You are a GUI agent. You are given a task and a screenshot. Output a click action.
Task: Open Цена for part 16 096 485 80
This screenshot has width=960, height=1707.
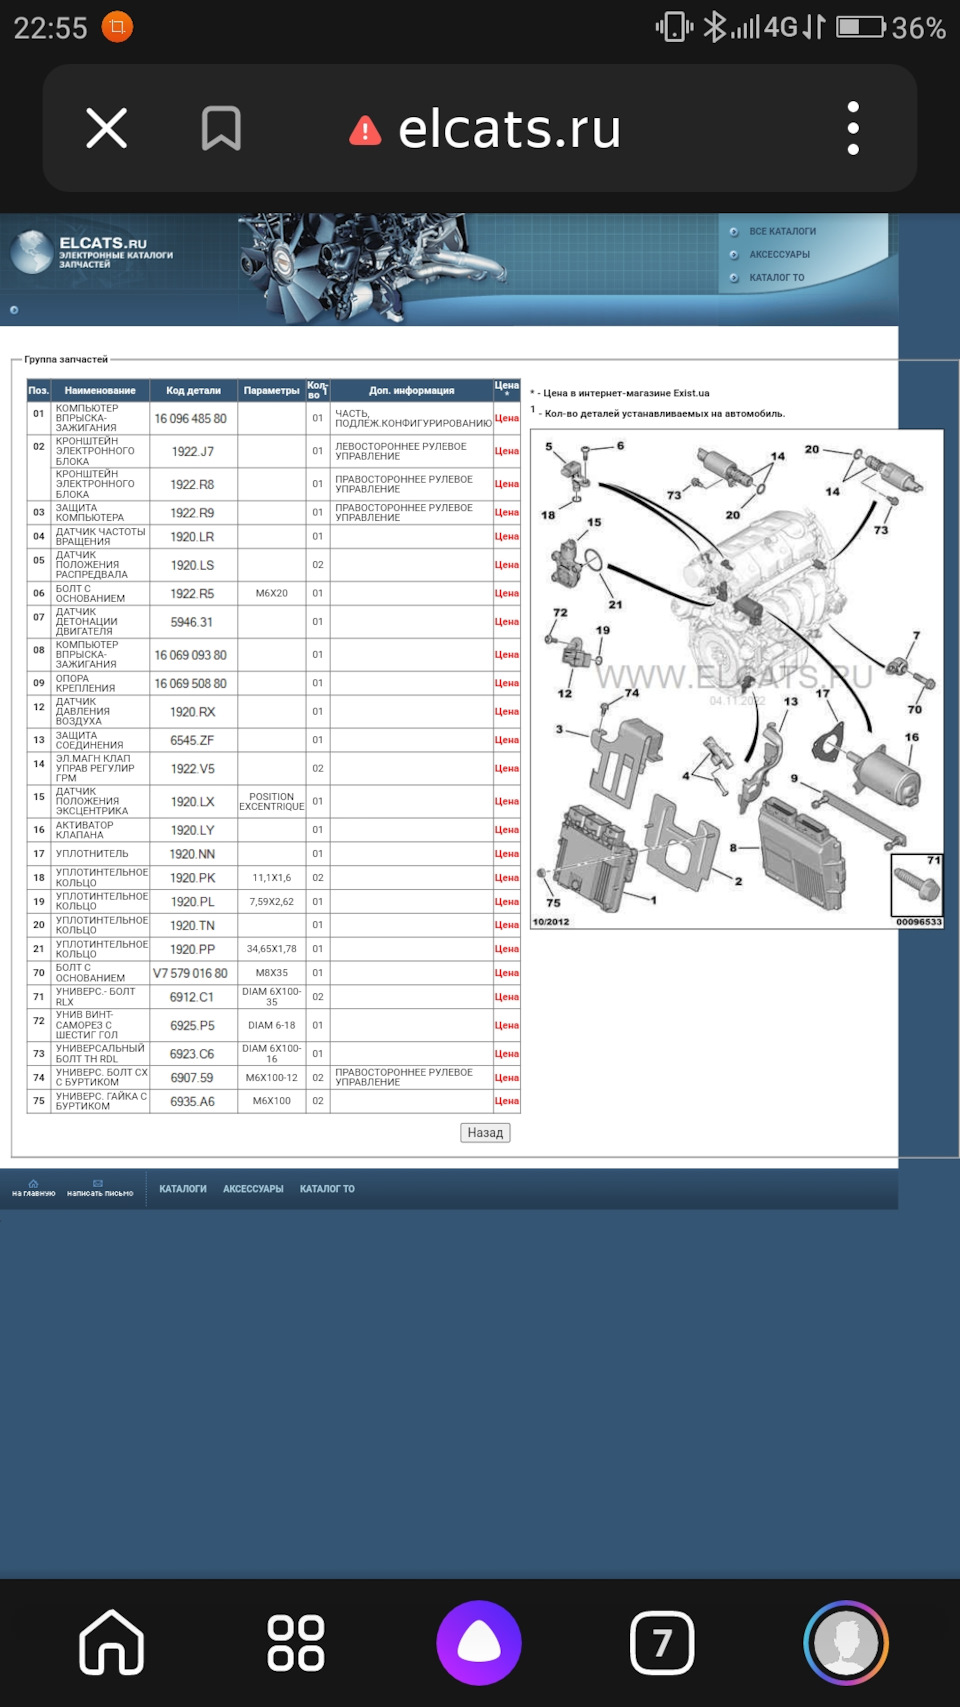pos(507,418)
